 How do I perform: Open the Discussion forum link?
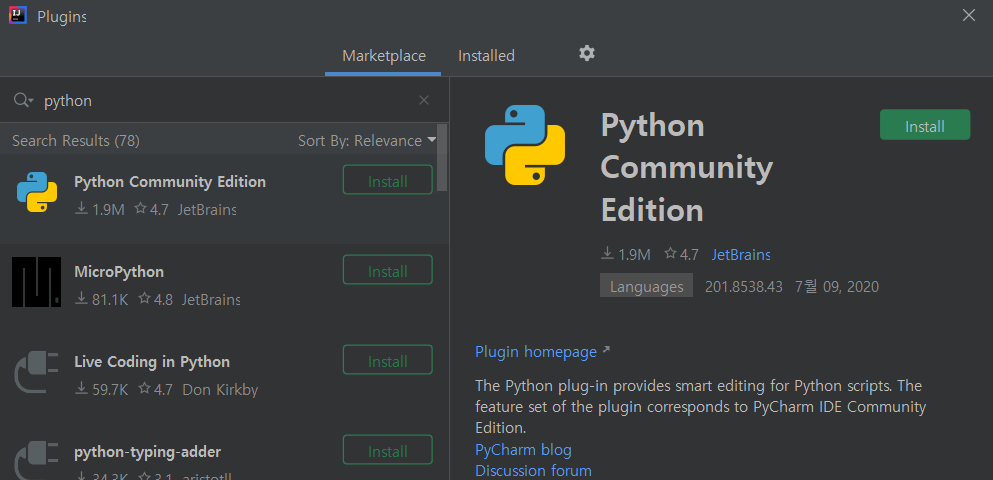click(533, 471)
